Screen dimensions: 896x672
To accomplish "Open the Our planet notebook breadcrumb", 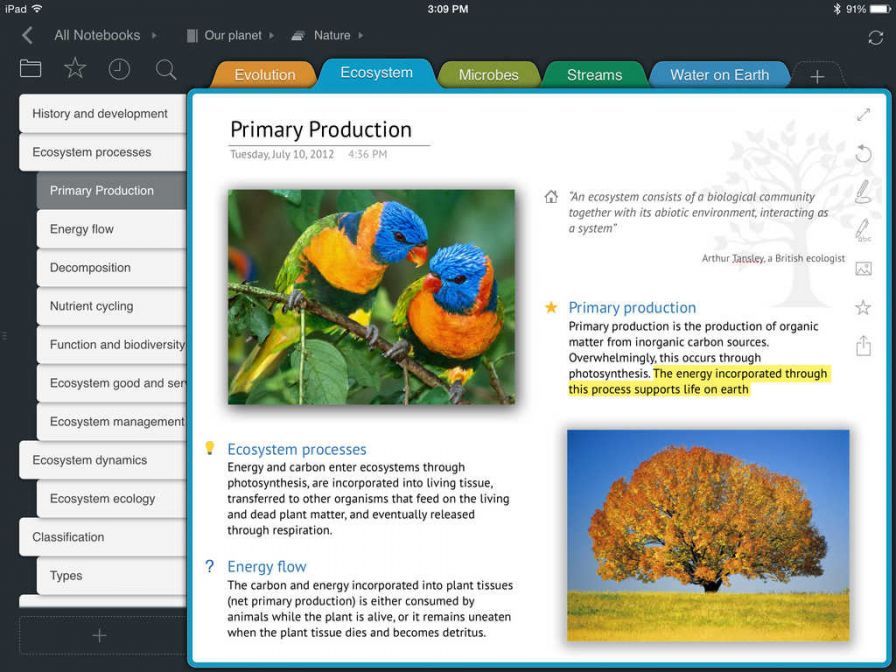I will pyautogui.click(x=232, y=36).
